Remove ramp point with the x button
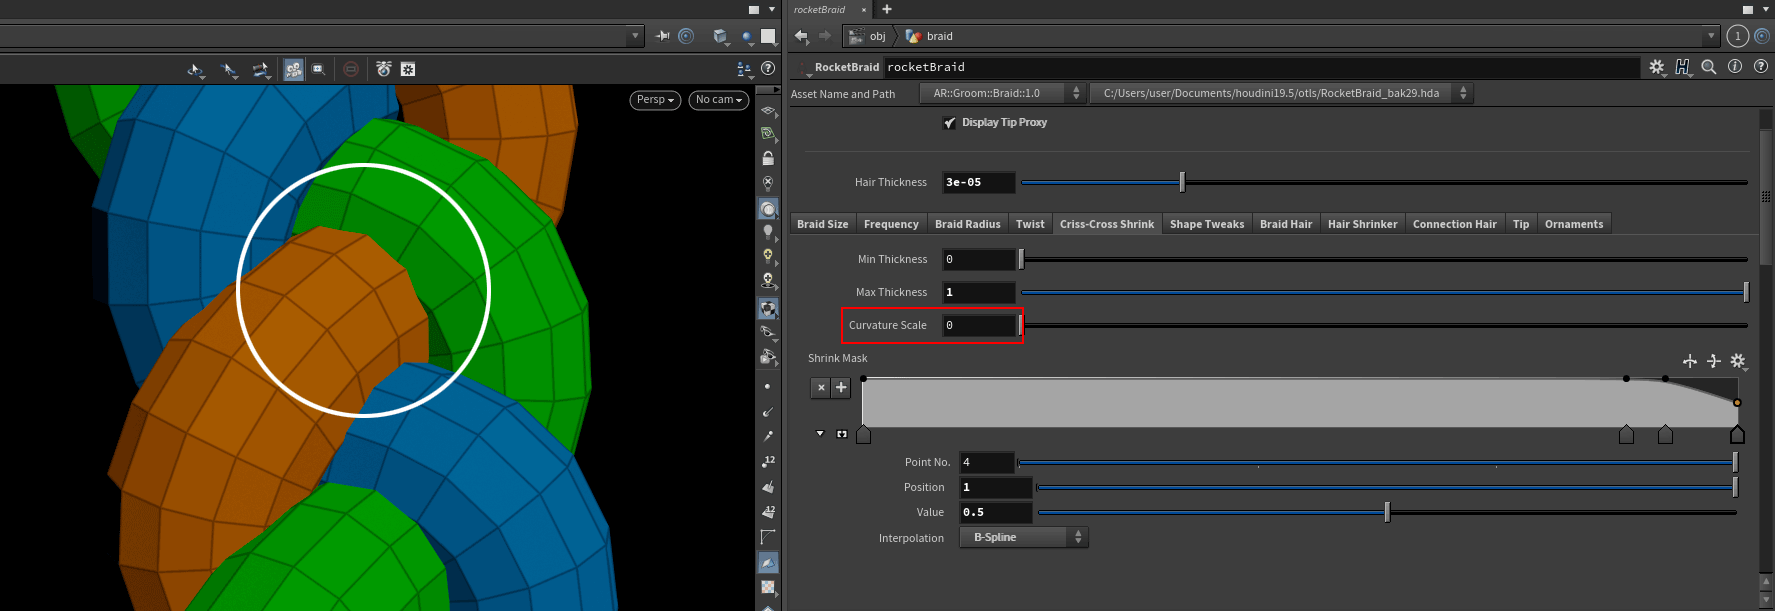This screenshot has height=611, width=1775. coord(821,387)
